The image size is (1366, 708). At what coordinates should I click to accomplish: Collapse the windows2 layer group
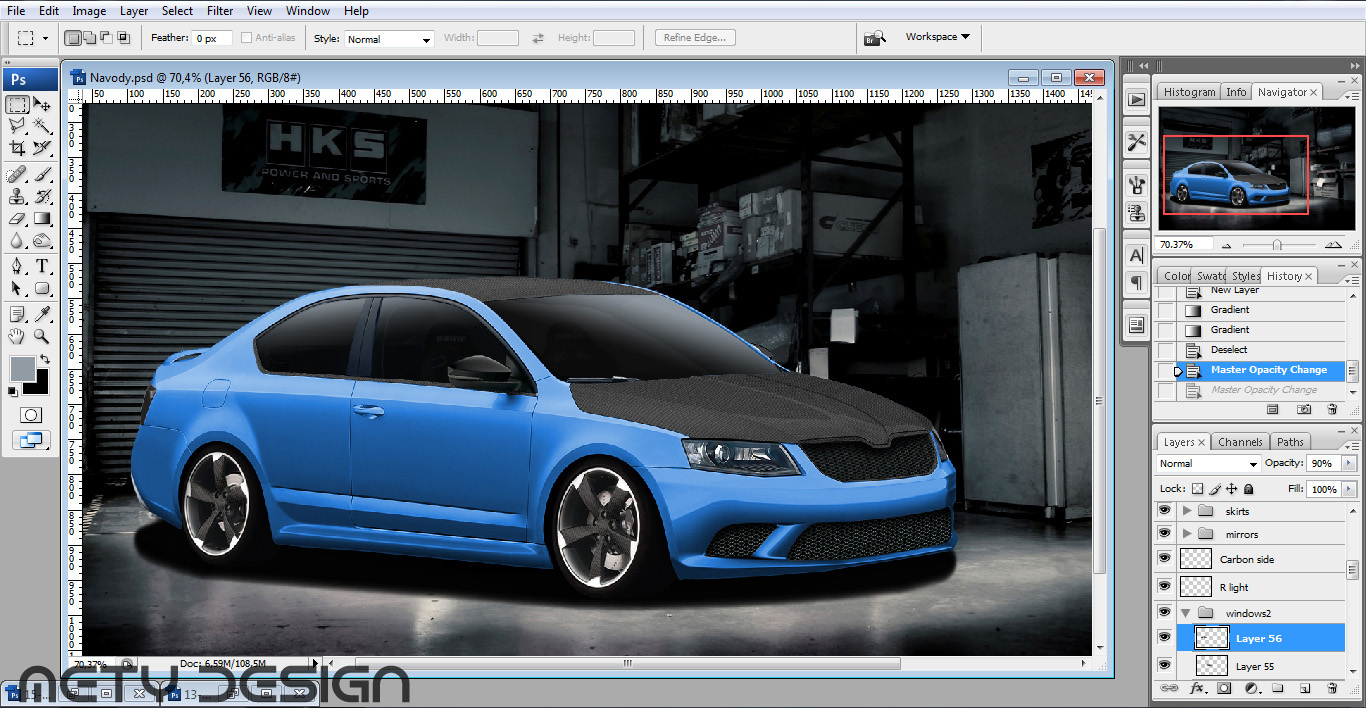(x=1187, y=613)
